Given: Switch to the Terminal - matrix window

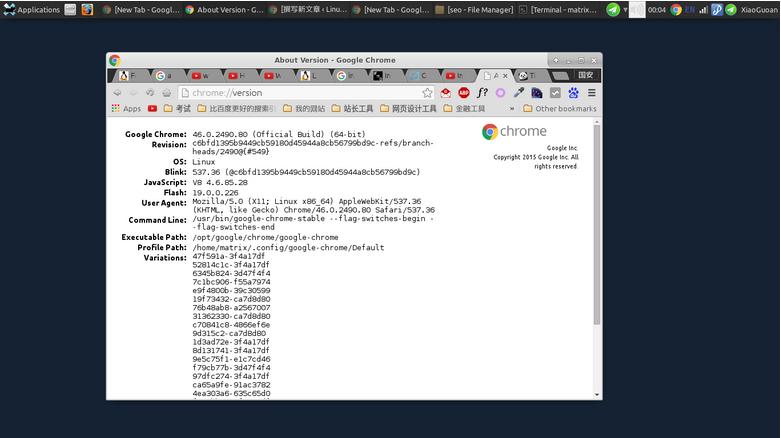Looking at the screenshot, I should 558,9.
